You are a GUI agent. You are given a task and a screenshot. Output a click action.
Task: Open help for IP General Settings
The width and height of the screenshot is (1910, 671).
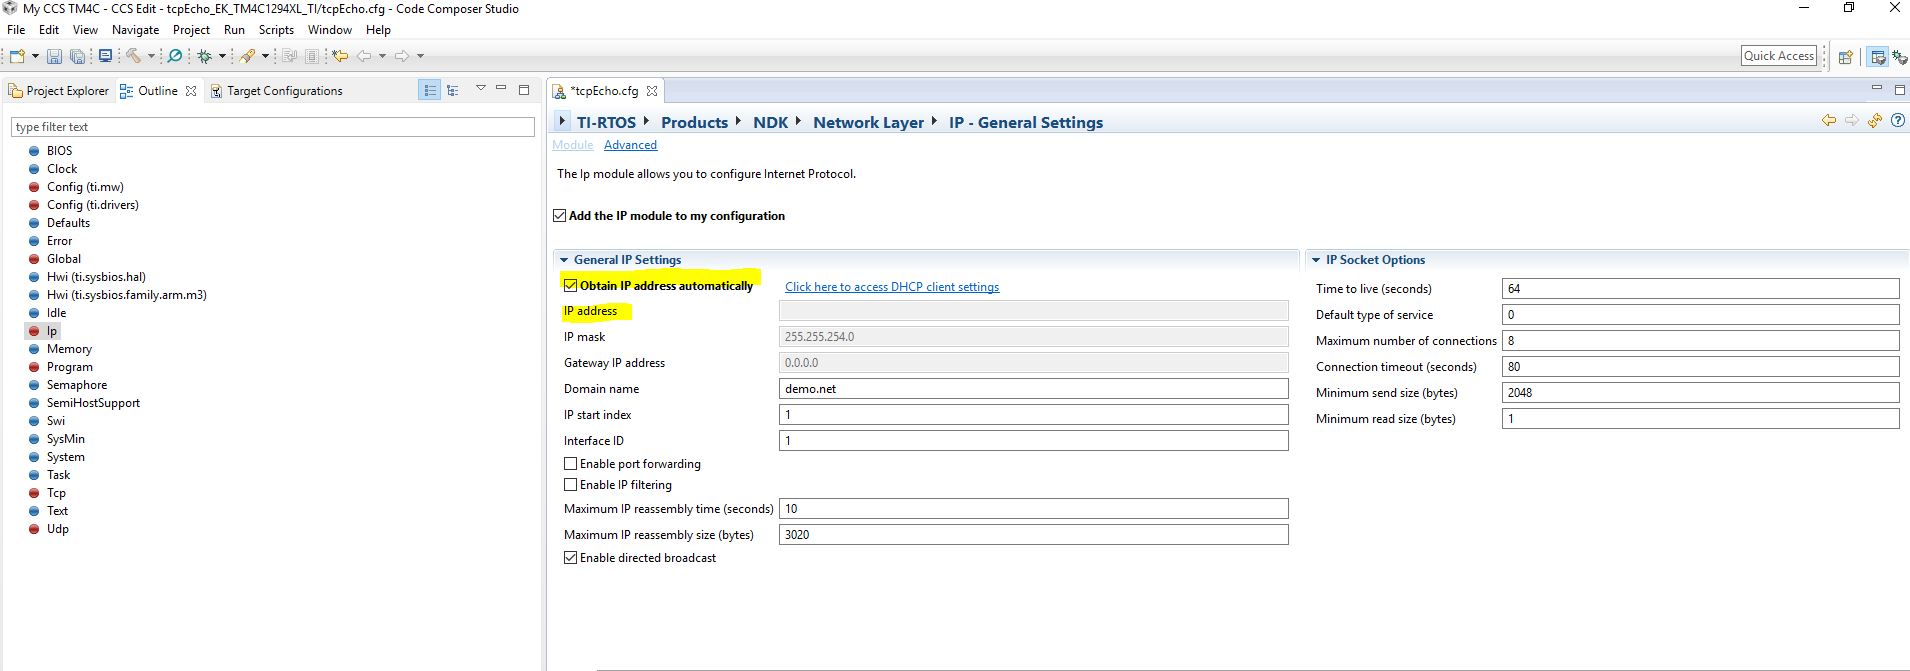[1897, 121]
